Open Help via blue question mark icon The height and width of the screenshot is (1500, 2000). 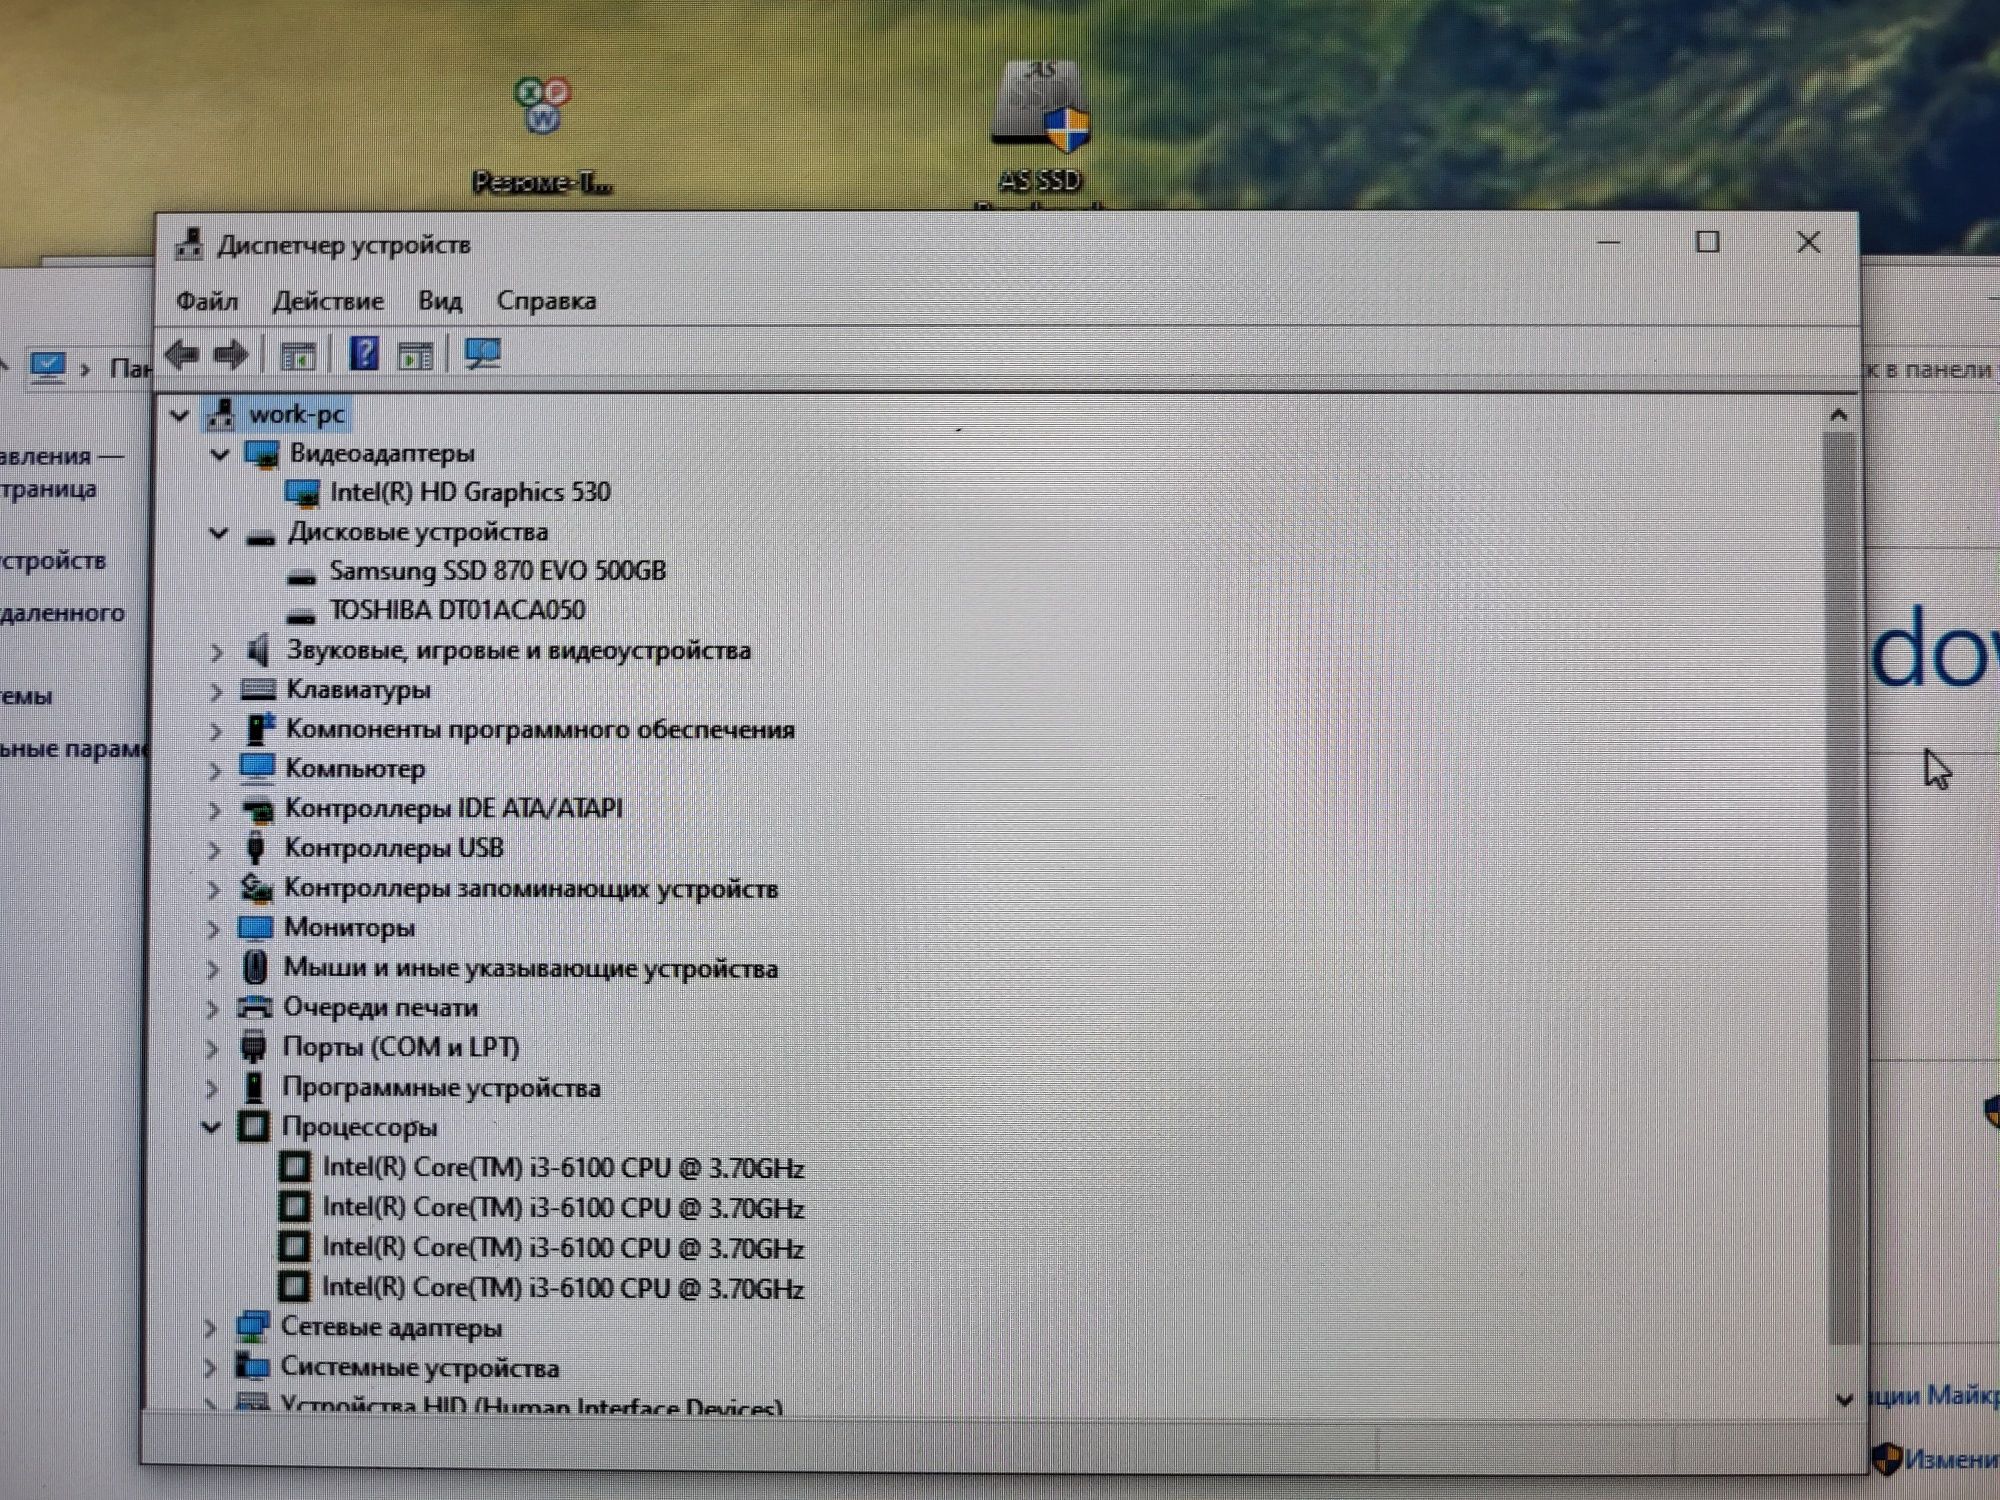[364, 354]
